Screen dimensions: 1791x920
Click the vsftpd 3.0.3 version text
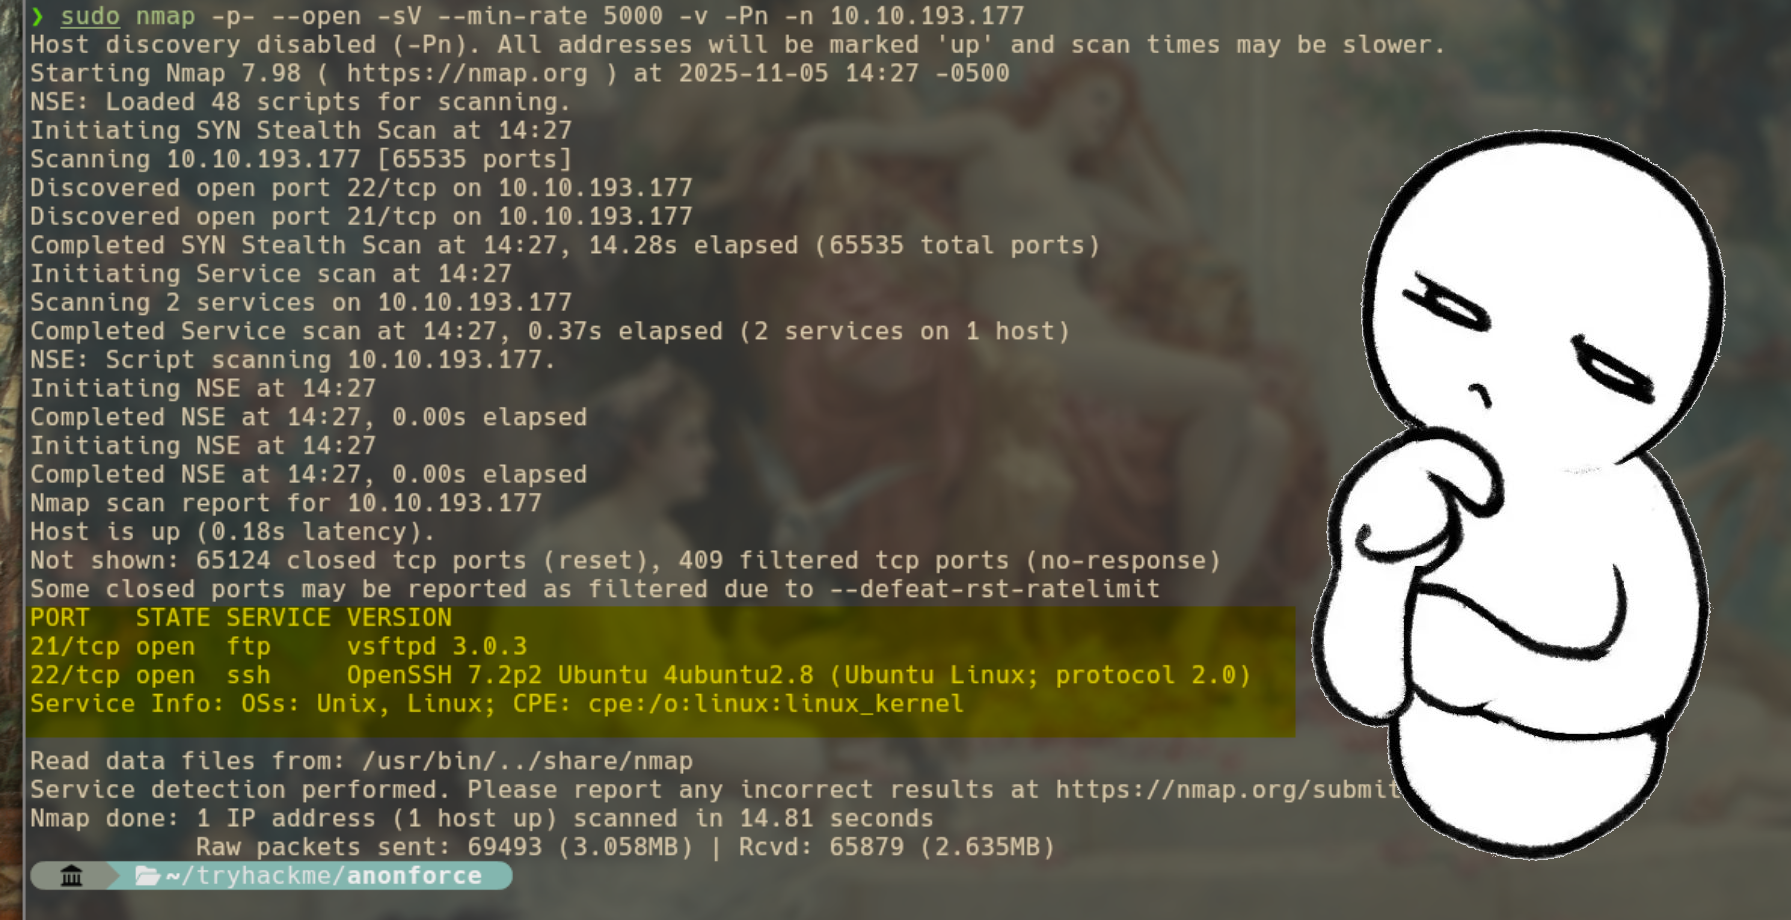437,647
